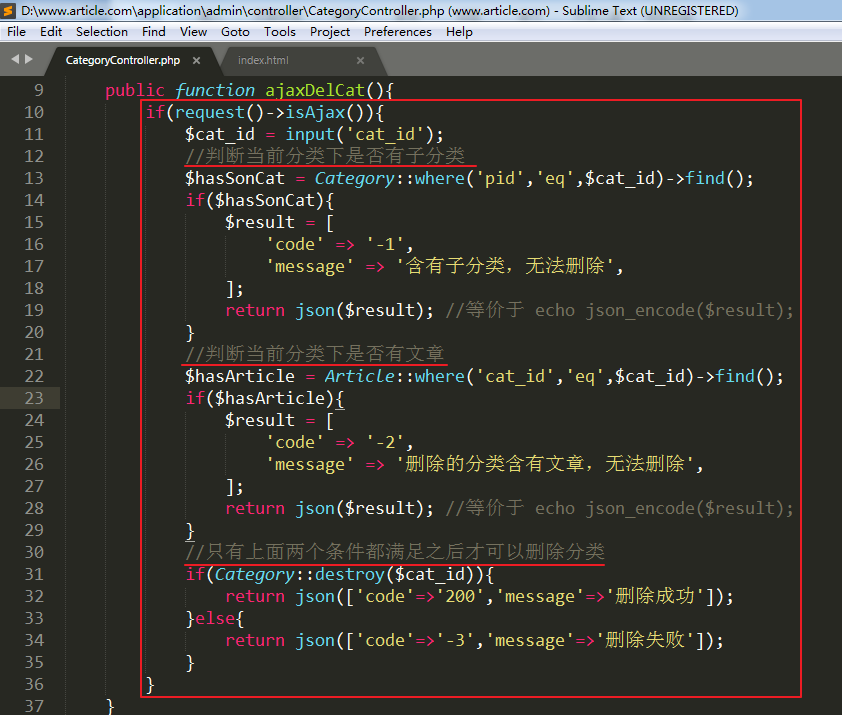Click line number 23 in the gutter
This screenshot has height=715, width=842.
coord(34,398)
